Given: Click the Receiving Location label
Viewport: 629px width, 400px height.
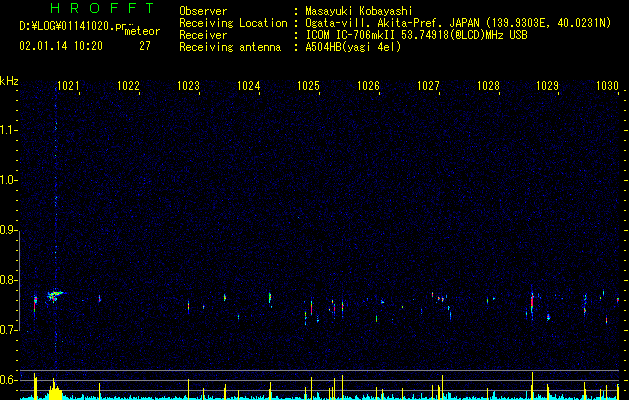Looking at the screenshot, I should [233, 23].
